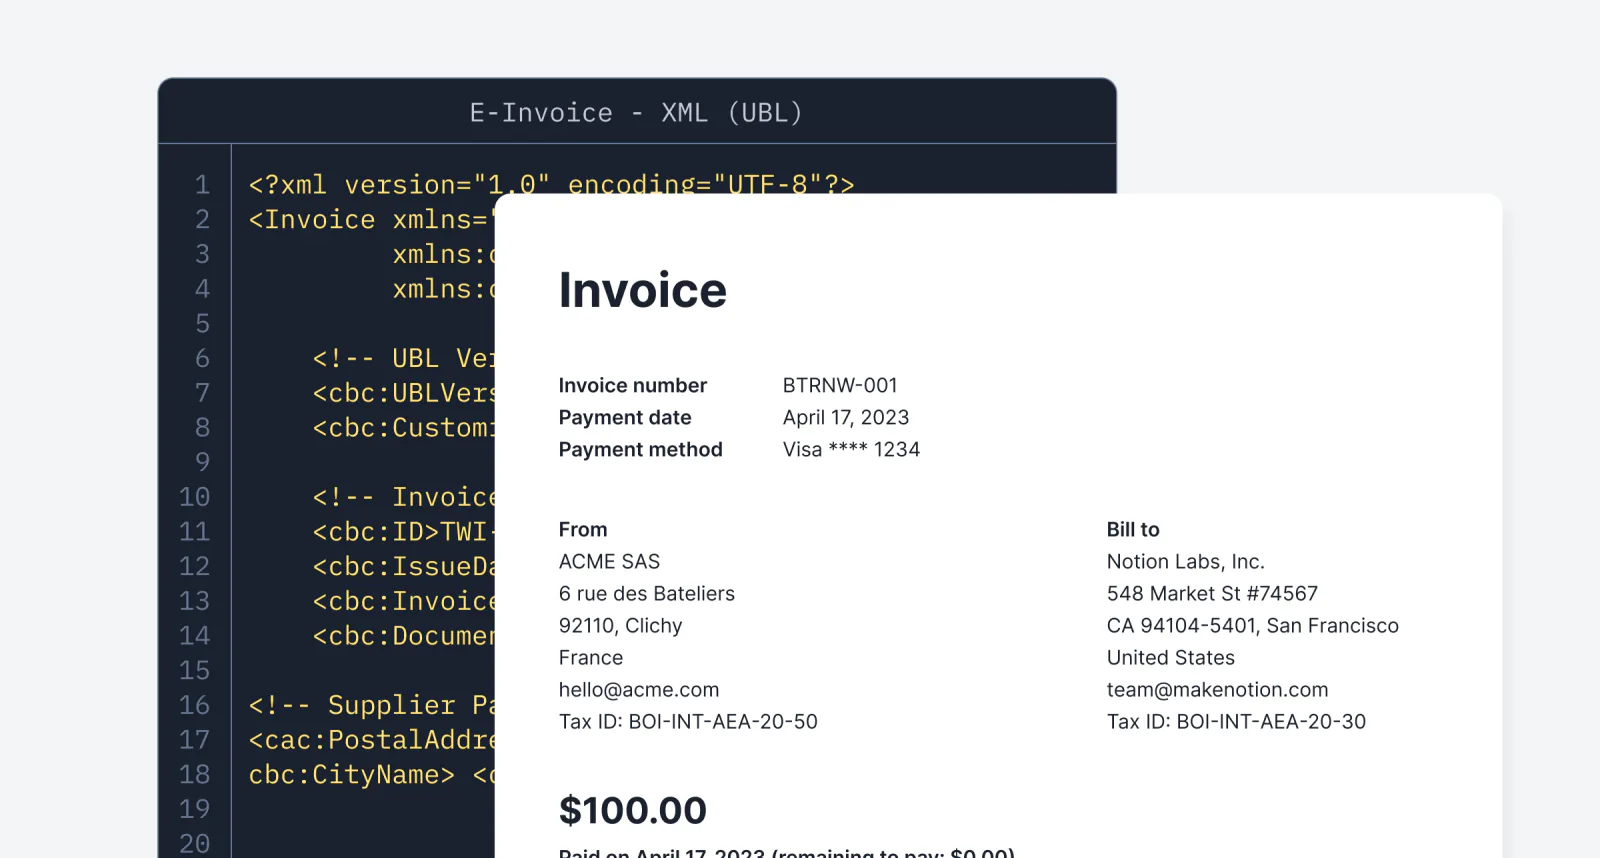Click line number 5 in the gutter
This screenshot has height=858, width=1600.
pyautogui.click(x=202, y=324)
